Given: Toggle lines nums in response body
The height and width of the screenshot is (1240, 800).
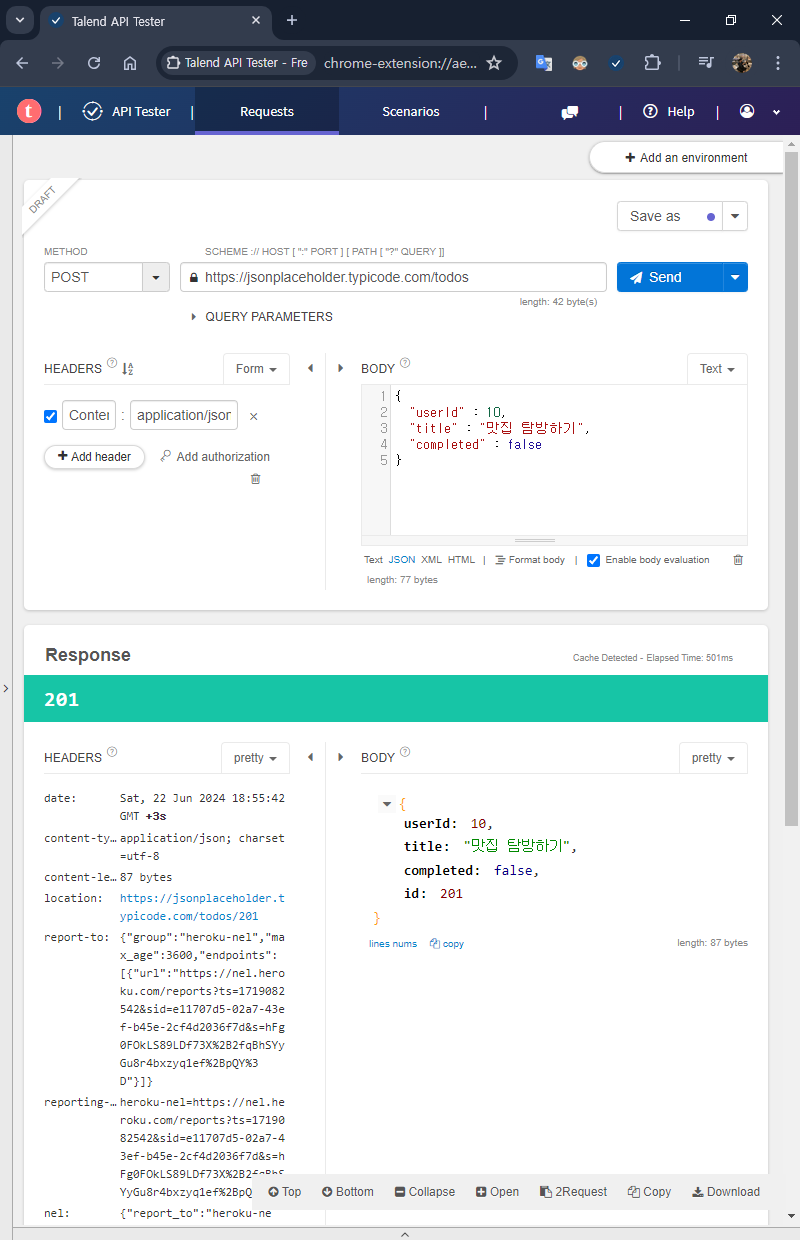Looking at the screenshot, I should click(x=393, y=943).
